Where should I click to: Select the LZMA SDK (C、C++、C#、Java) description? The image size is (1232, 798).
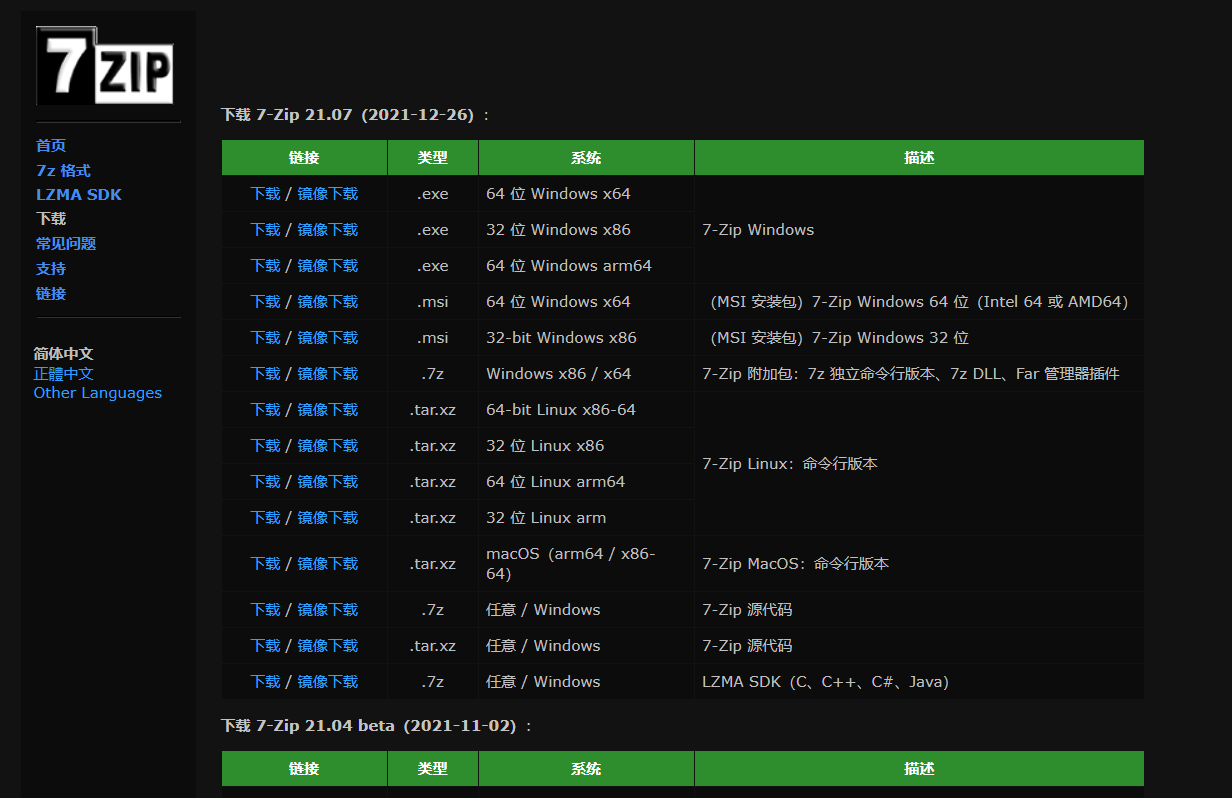pyautogui.click(x=826, y=682)
